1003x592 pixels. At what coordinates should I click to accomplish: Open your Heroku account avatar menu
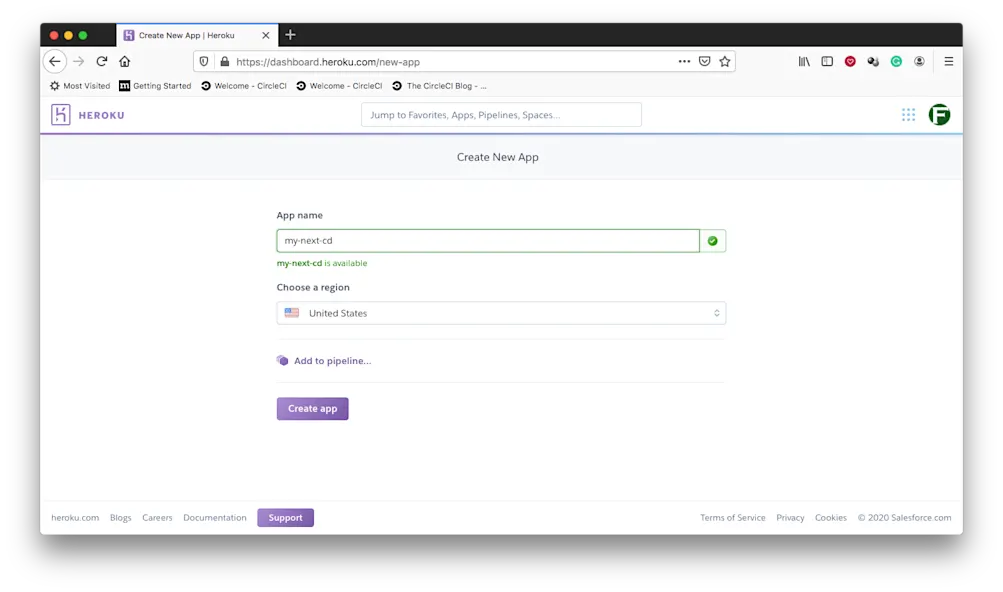(x=938, y=114)
